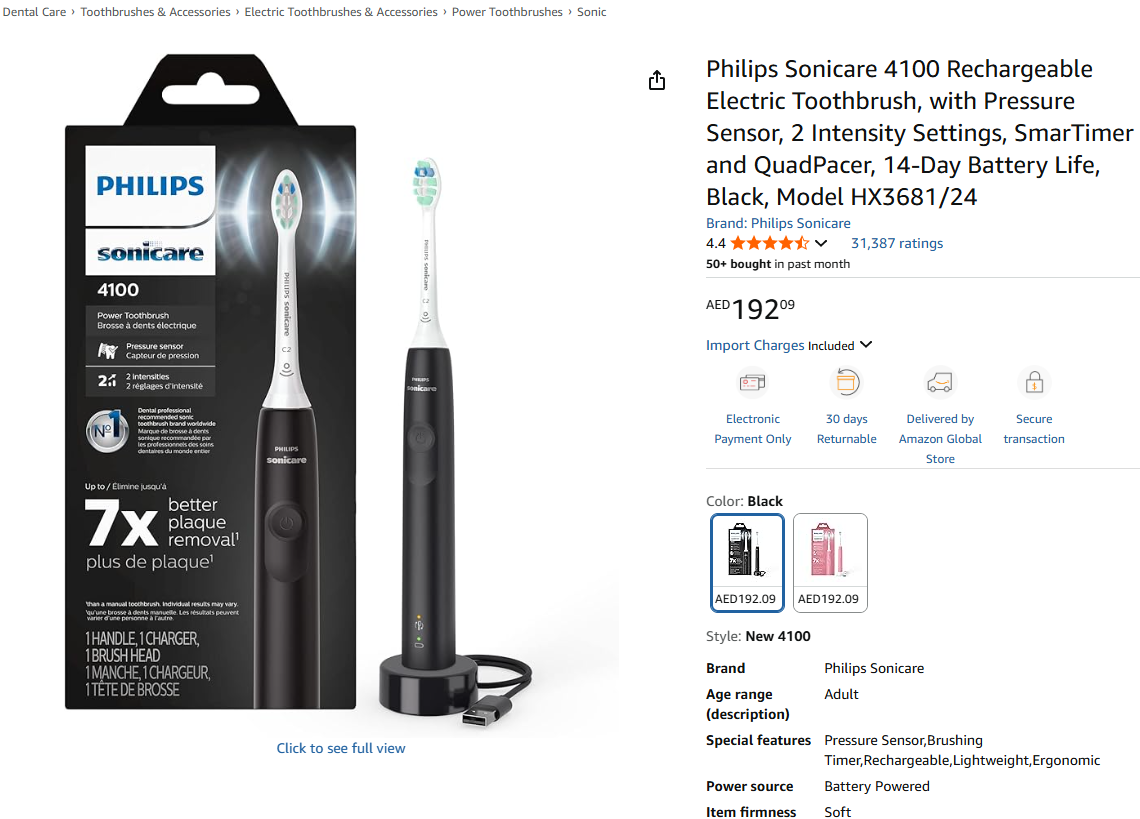This screenshot has height=819, width=1140.
Task: Expand the Import Charges Included chevron
Action: (866, 345)
